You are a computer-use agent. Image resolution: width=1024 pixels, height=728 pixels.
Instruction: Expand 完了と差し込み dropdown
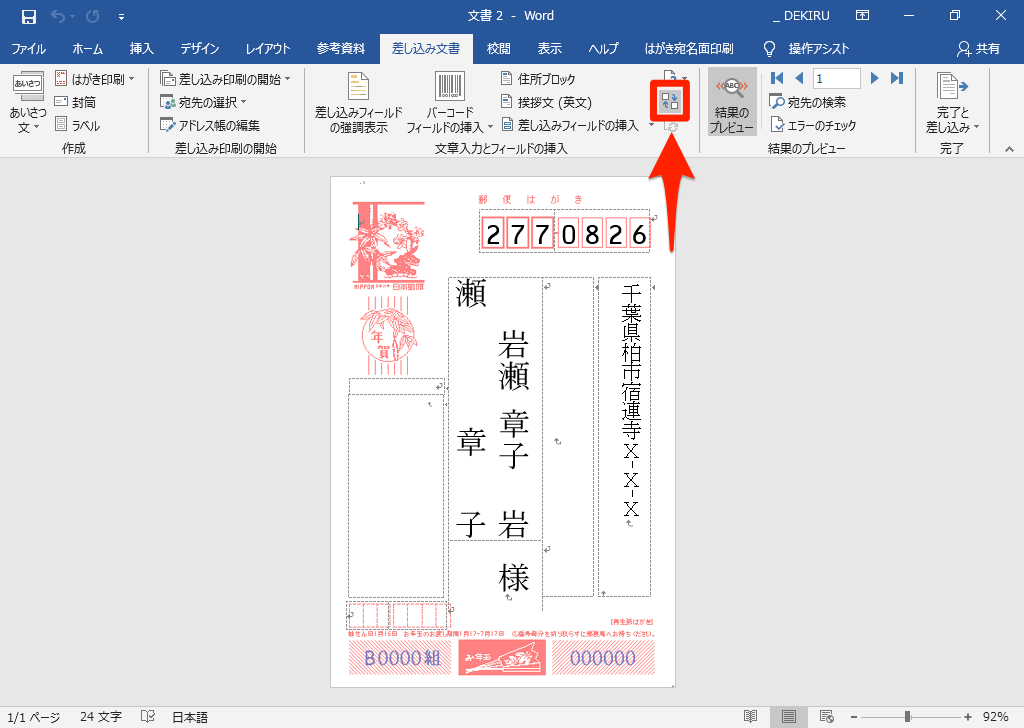(x=952, y=105)
